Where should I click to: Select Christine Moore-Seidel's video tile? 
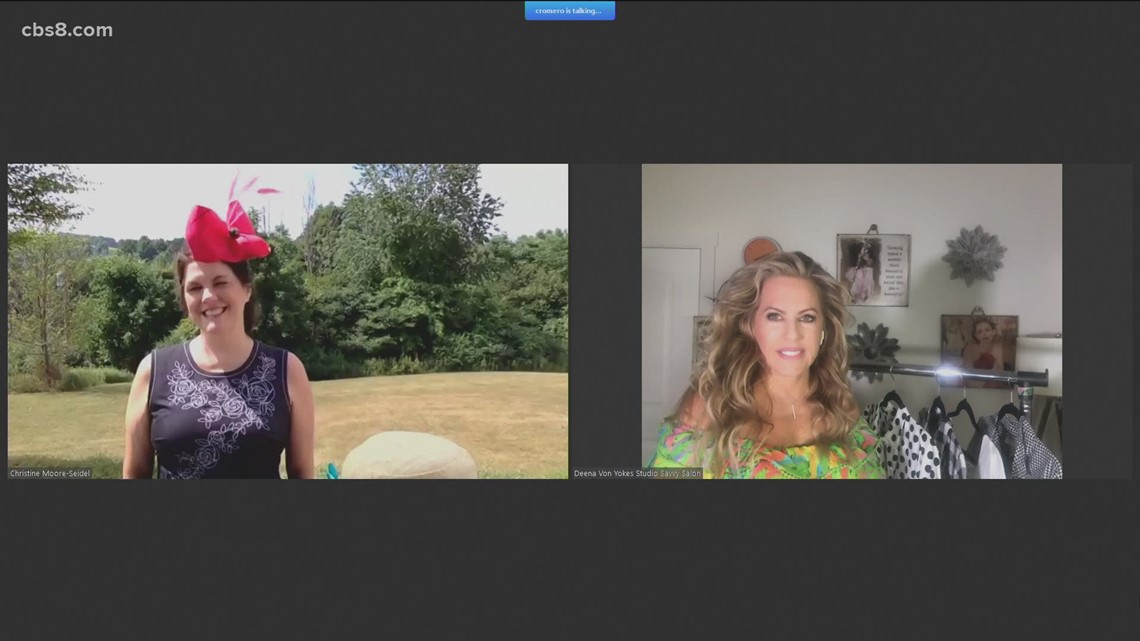point(288,320)
